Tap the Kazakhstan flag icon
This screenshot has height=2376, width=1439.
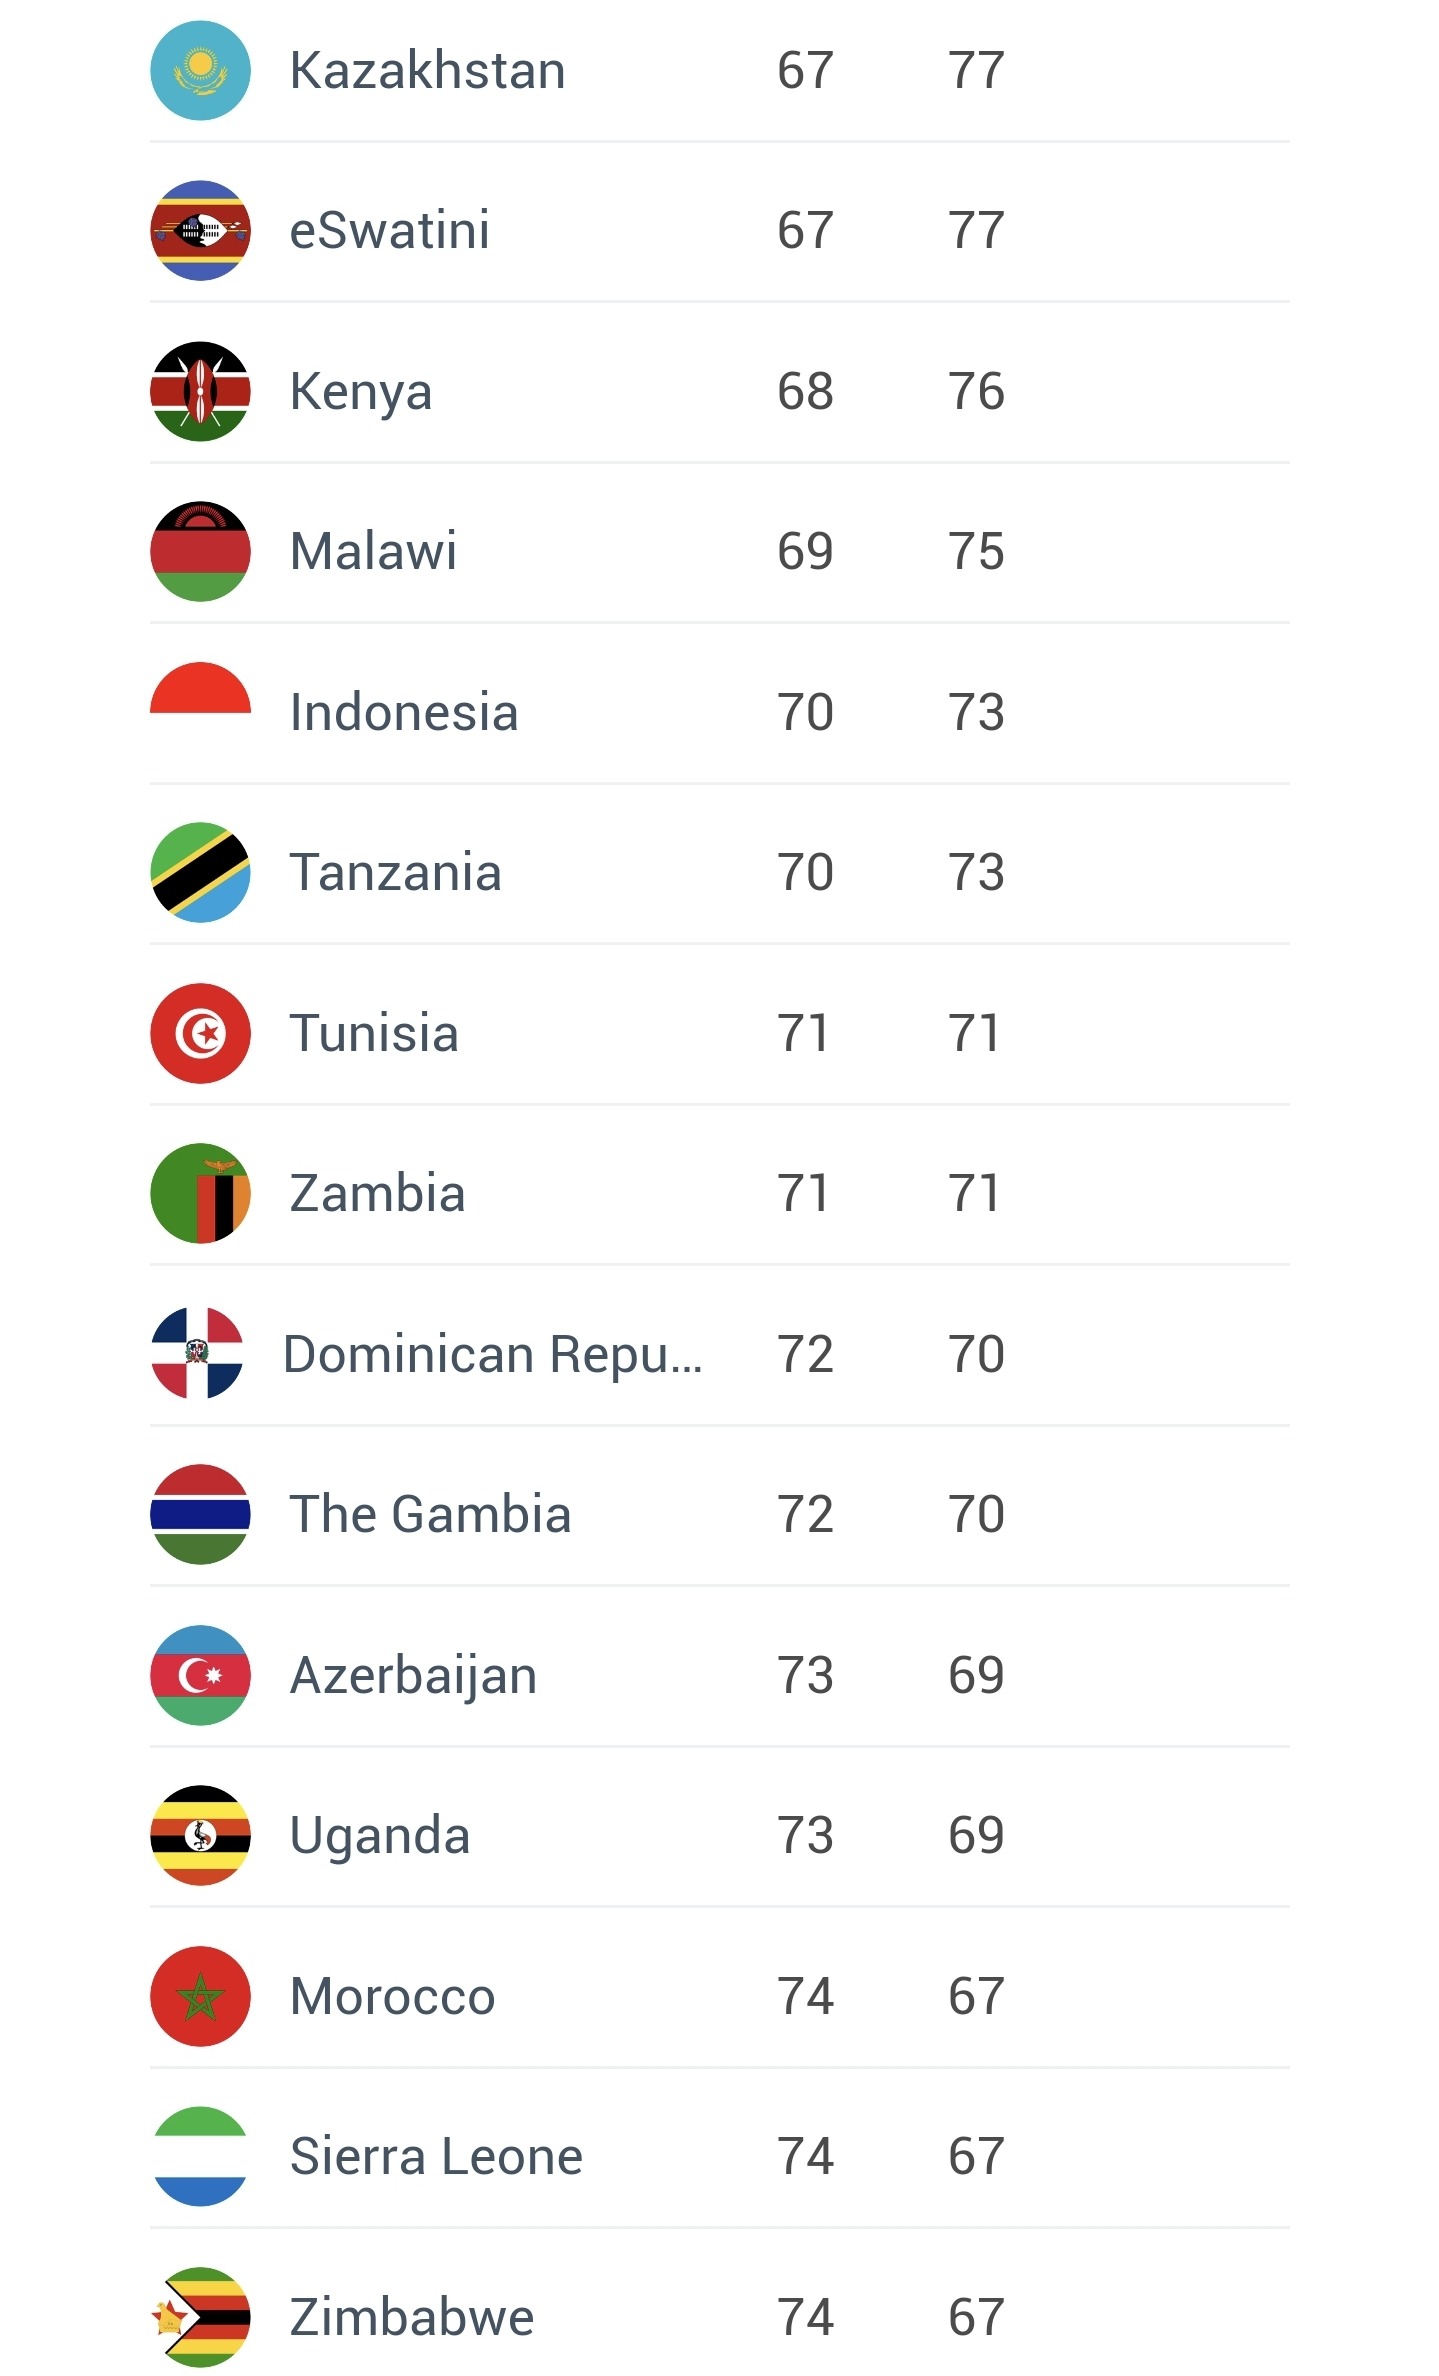(200, 70)
